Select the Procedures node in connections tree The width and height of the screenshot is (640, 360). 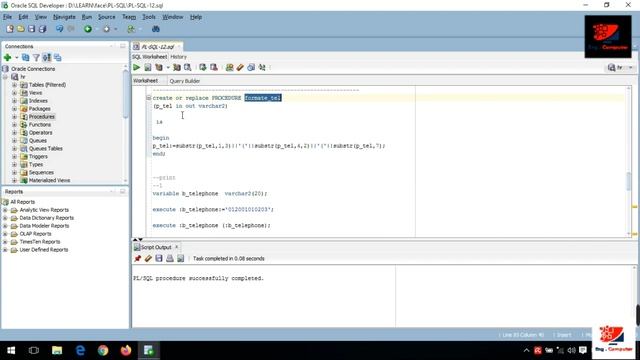click(x=42, y=117)
